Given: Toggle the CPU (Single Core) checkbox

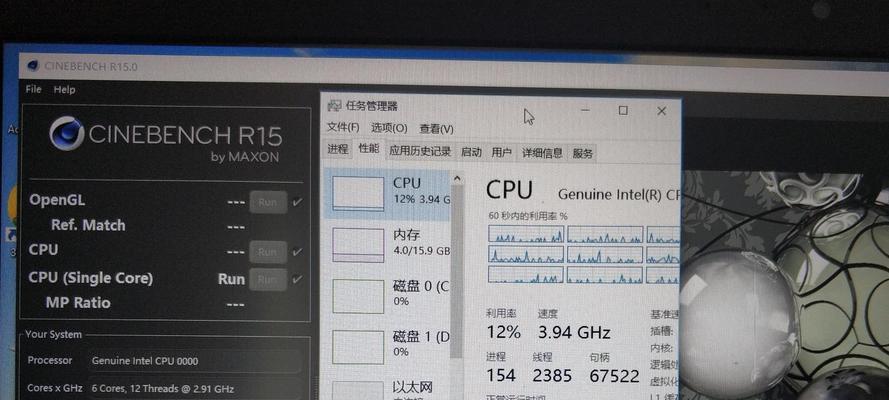Looking at the screenshot, I should 297,279.
